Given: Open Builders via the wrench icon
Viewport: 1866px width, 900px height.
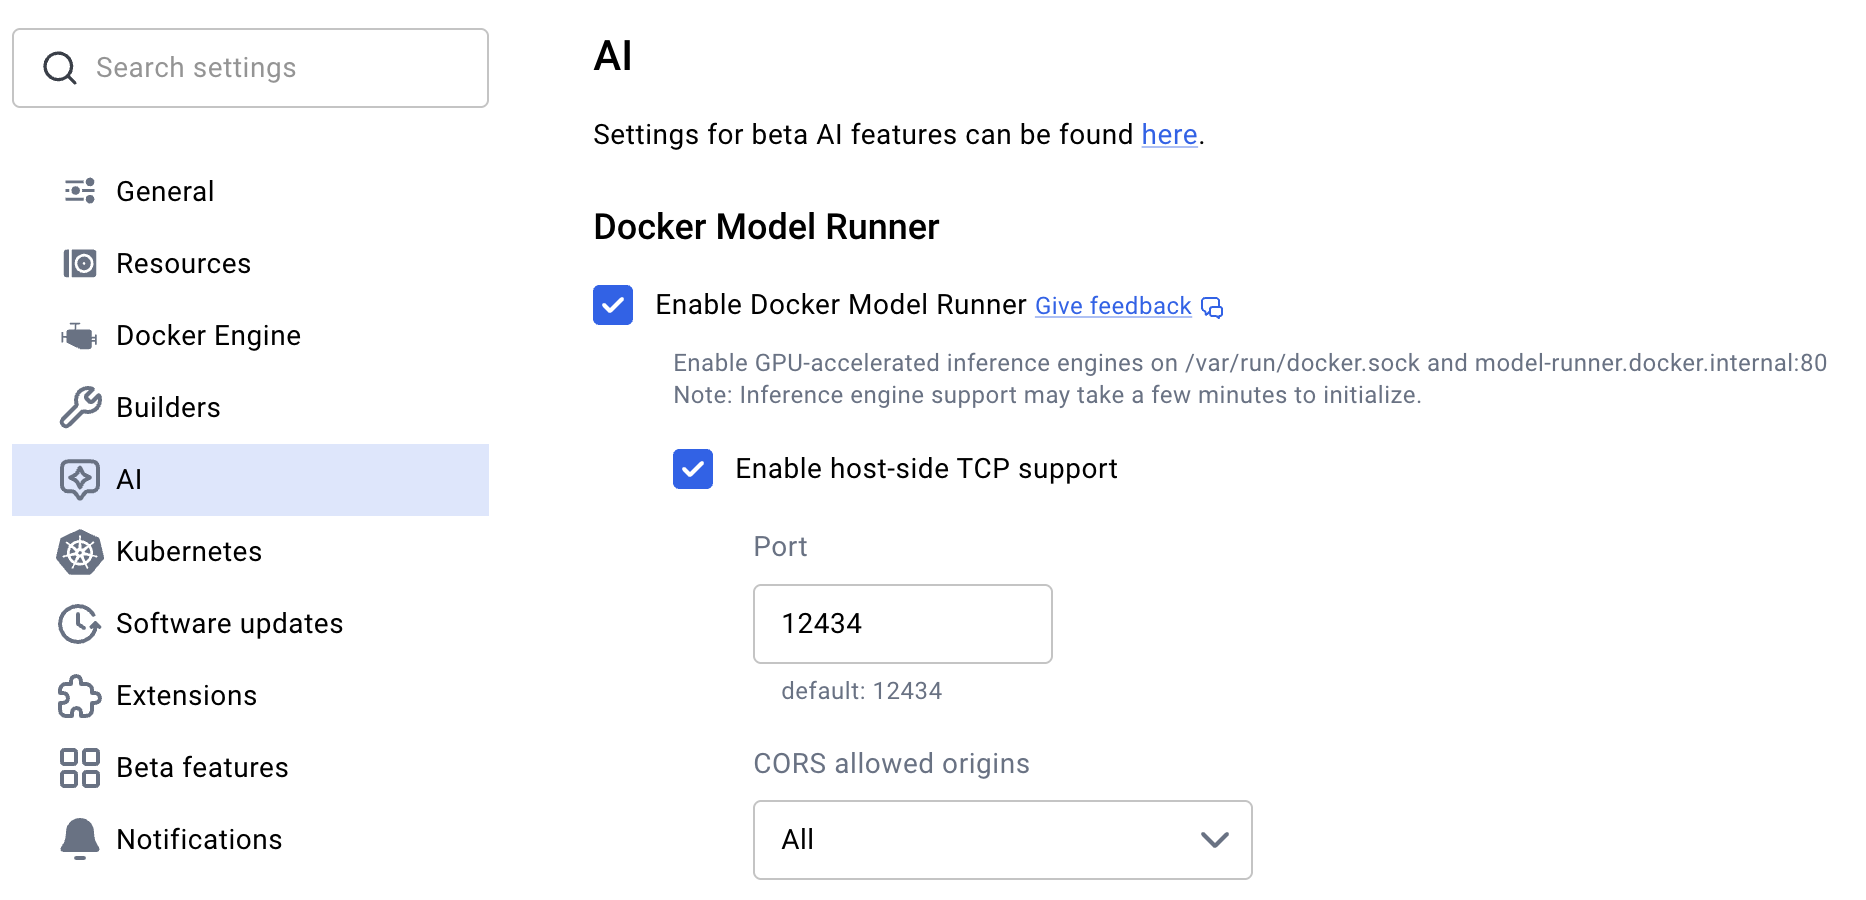Looking at the screenshot, I should click(x=79, y=407).
